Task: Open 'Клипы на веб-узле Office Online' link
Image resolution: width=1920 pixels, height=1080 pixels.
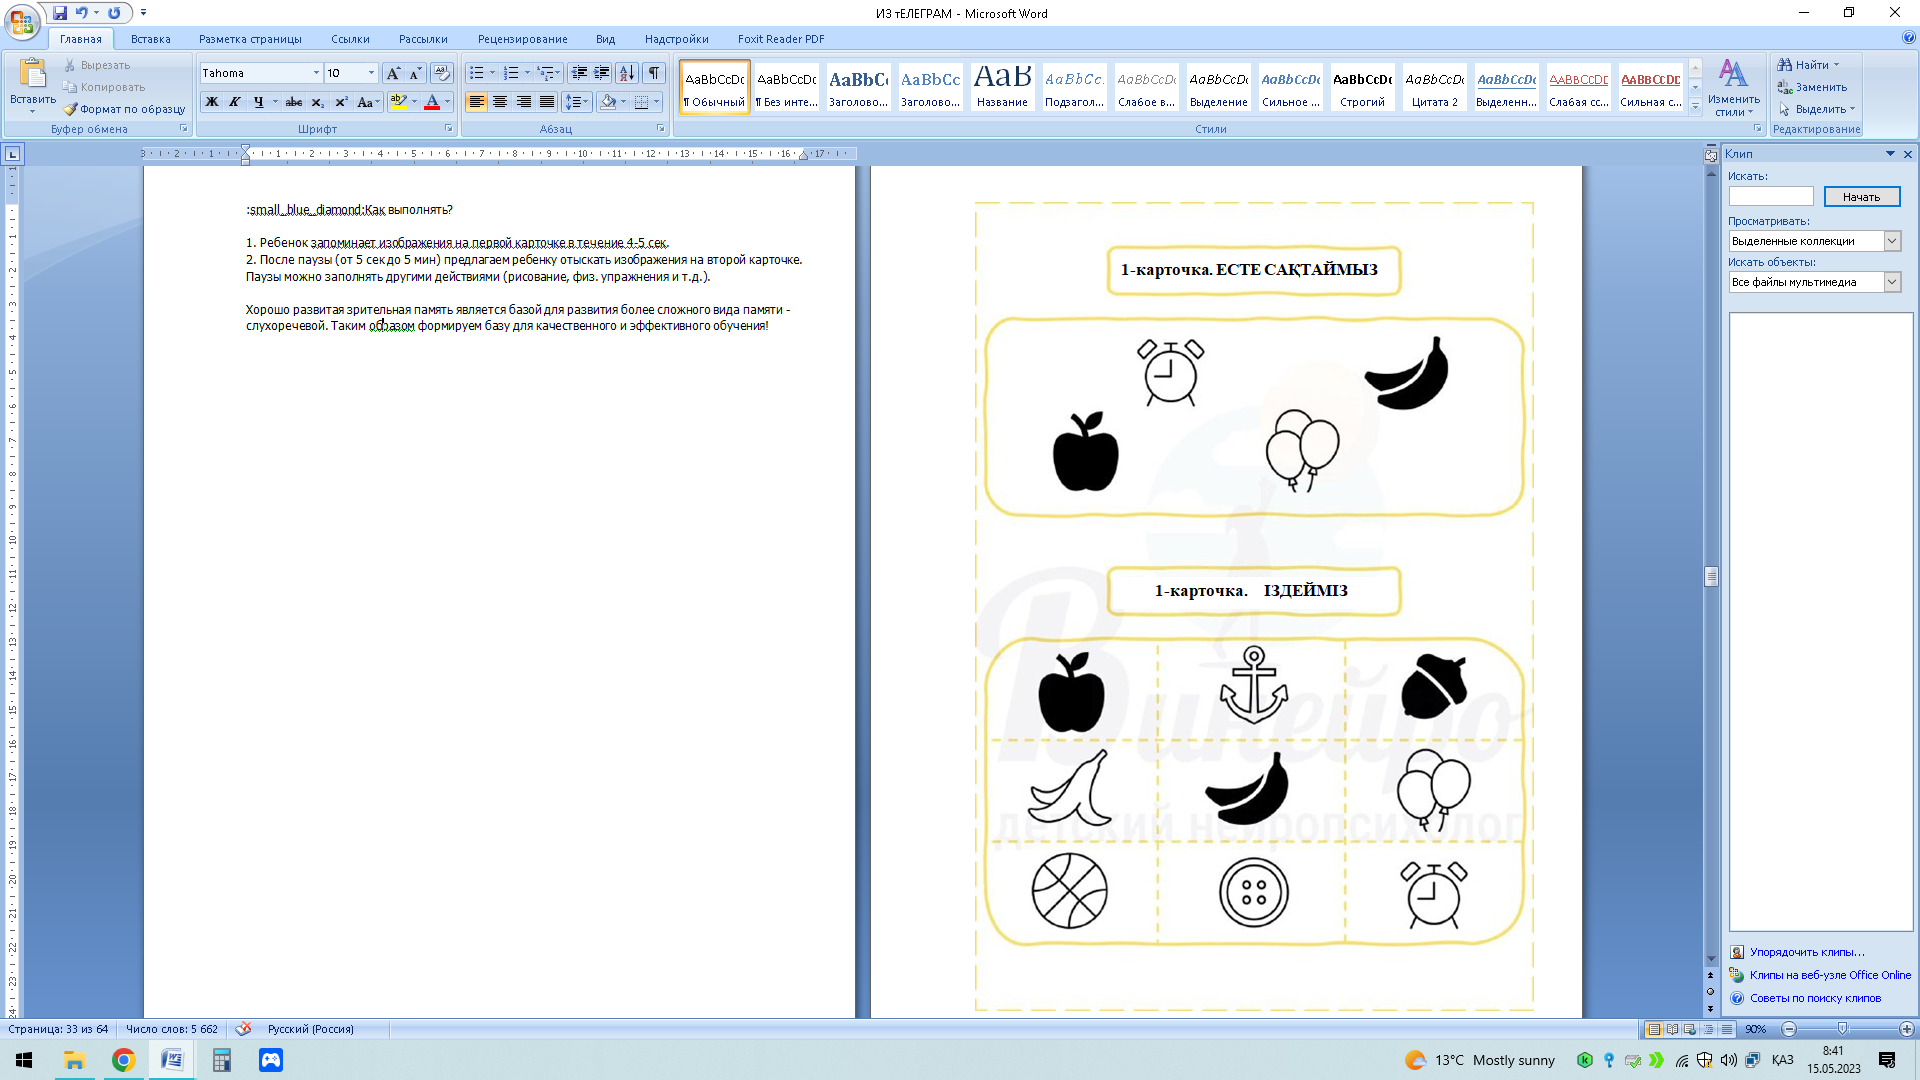Action: tap(1829, 975)
